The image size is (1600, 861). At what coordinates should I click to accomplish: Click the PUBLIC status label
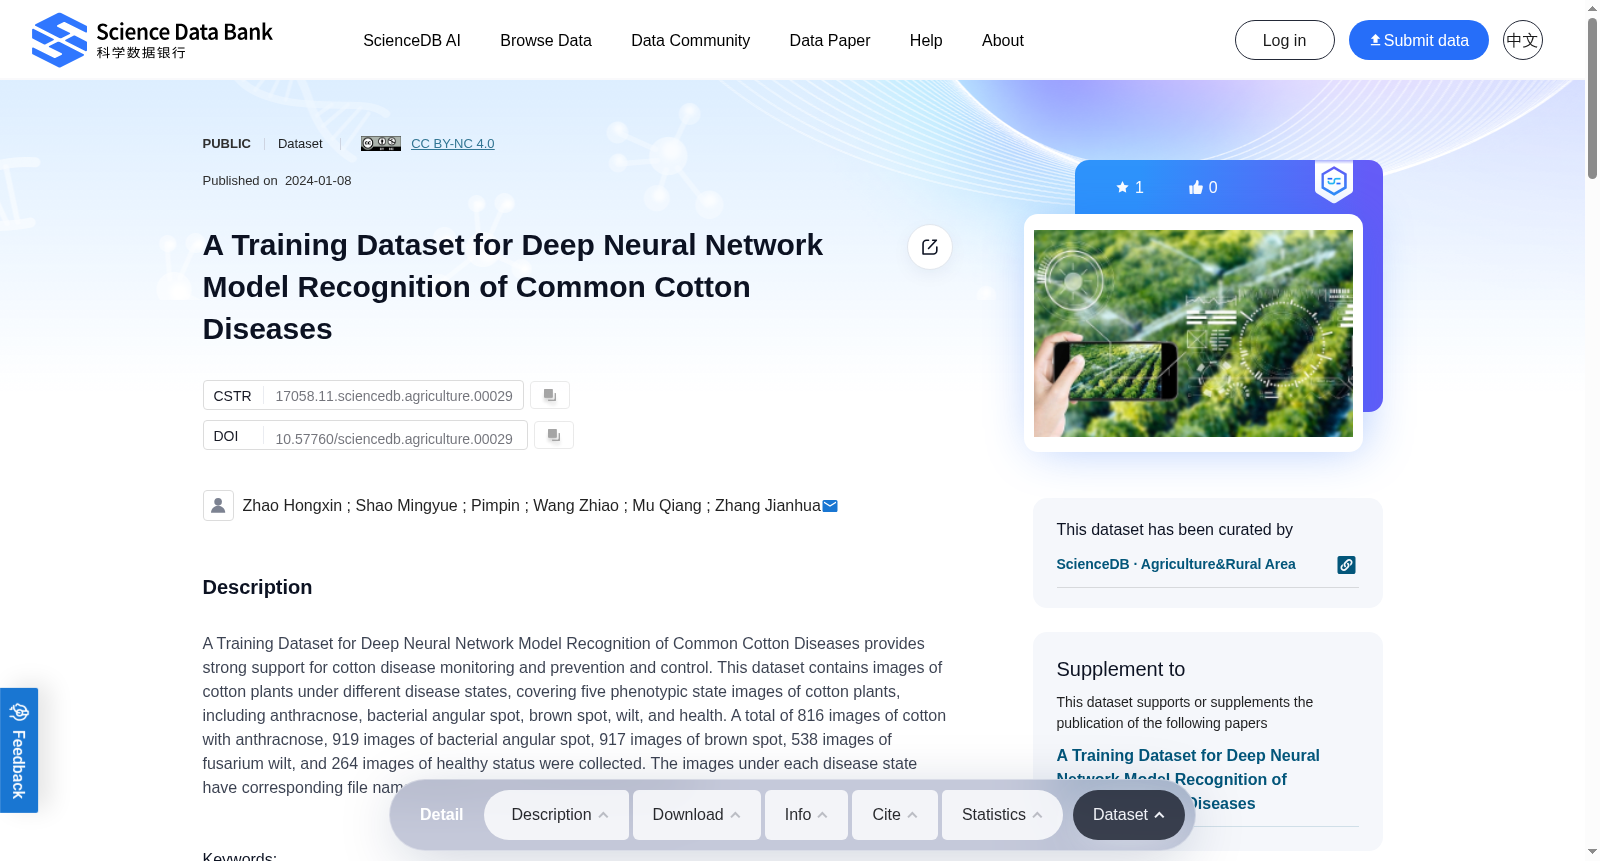tap(227, 144)
